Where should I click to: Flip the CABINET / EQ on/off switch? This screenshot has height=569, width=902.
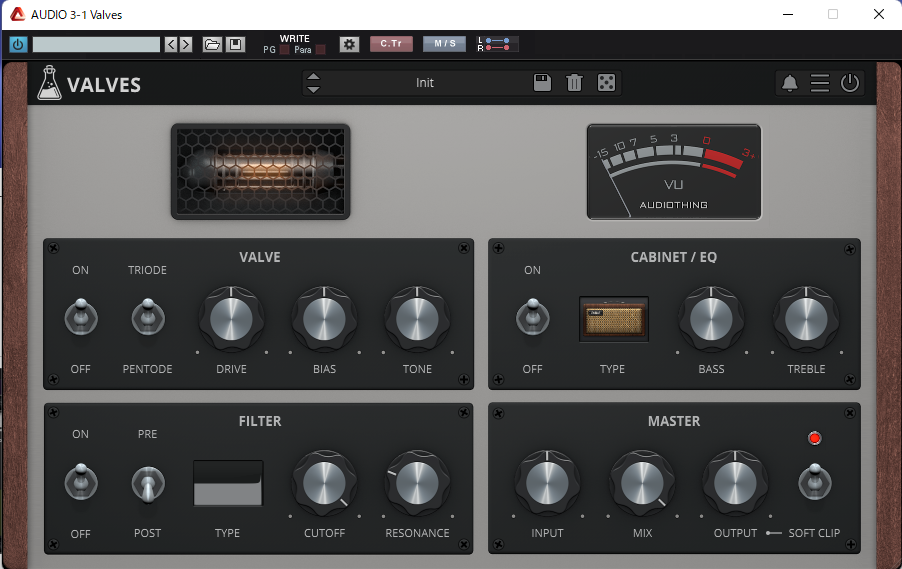533,317
